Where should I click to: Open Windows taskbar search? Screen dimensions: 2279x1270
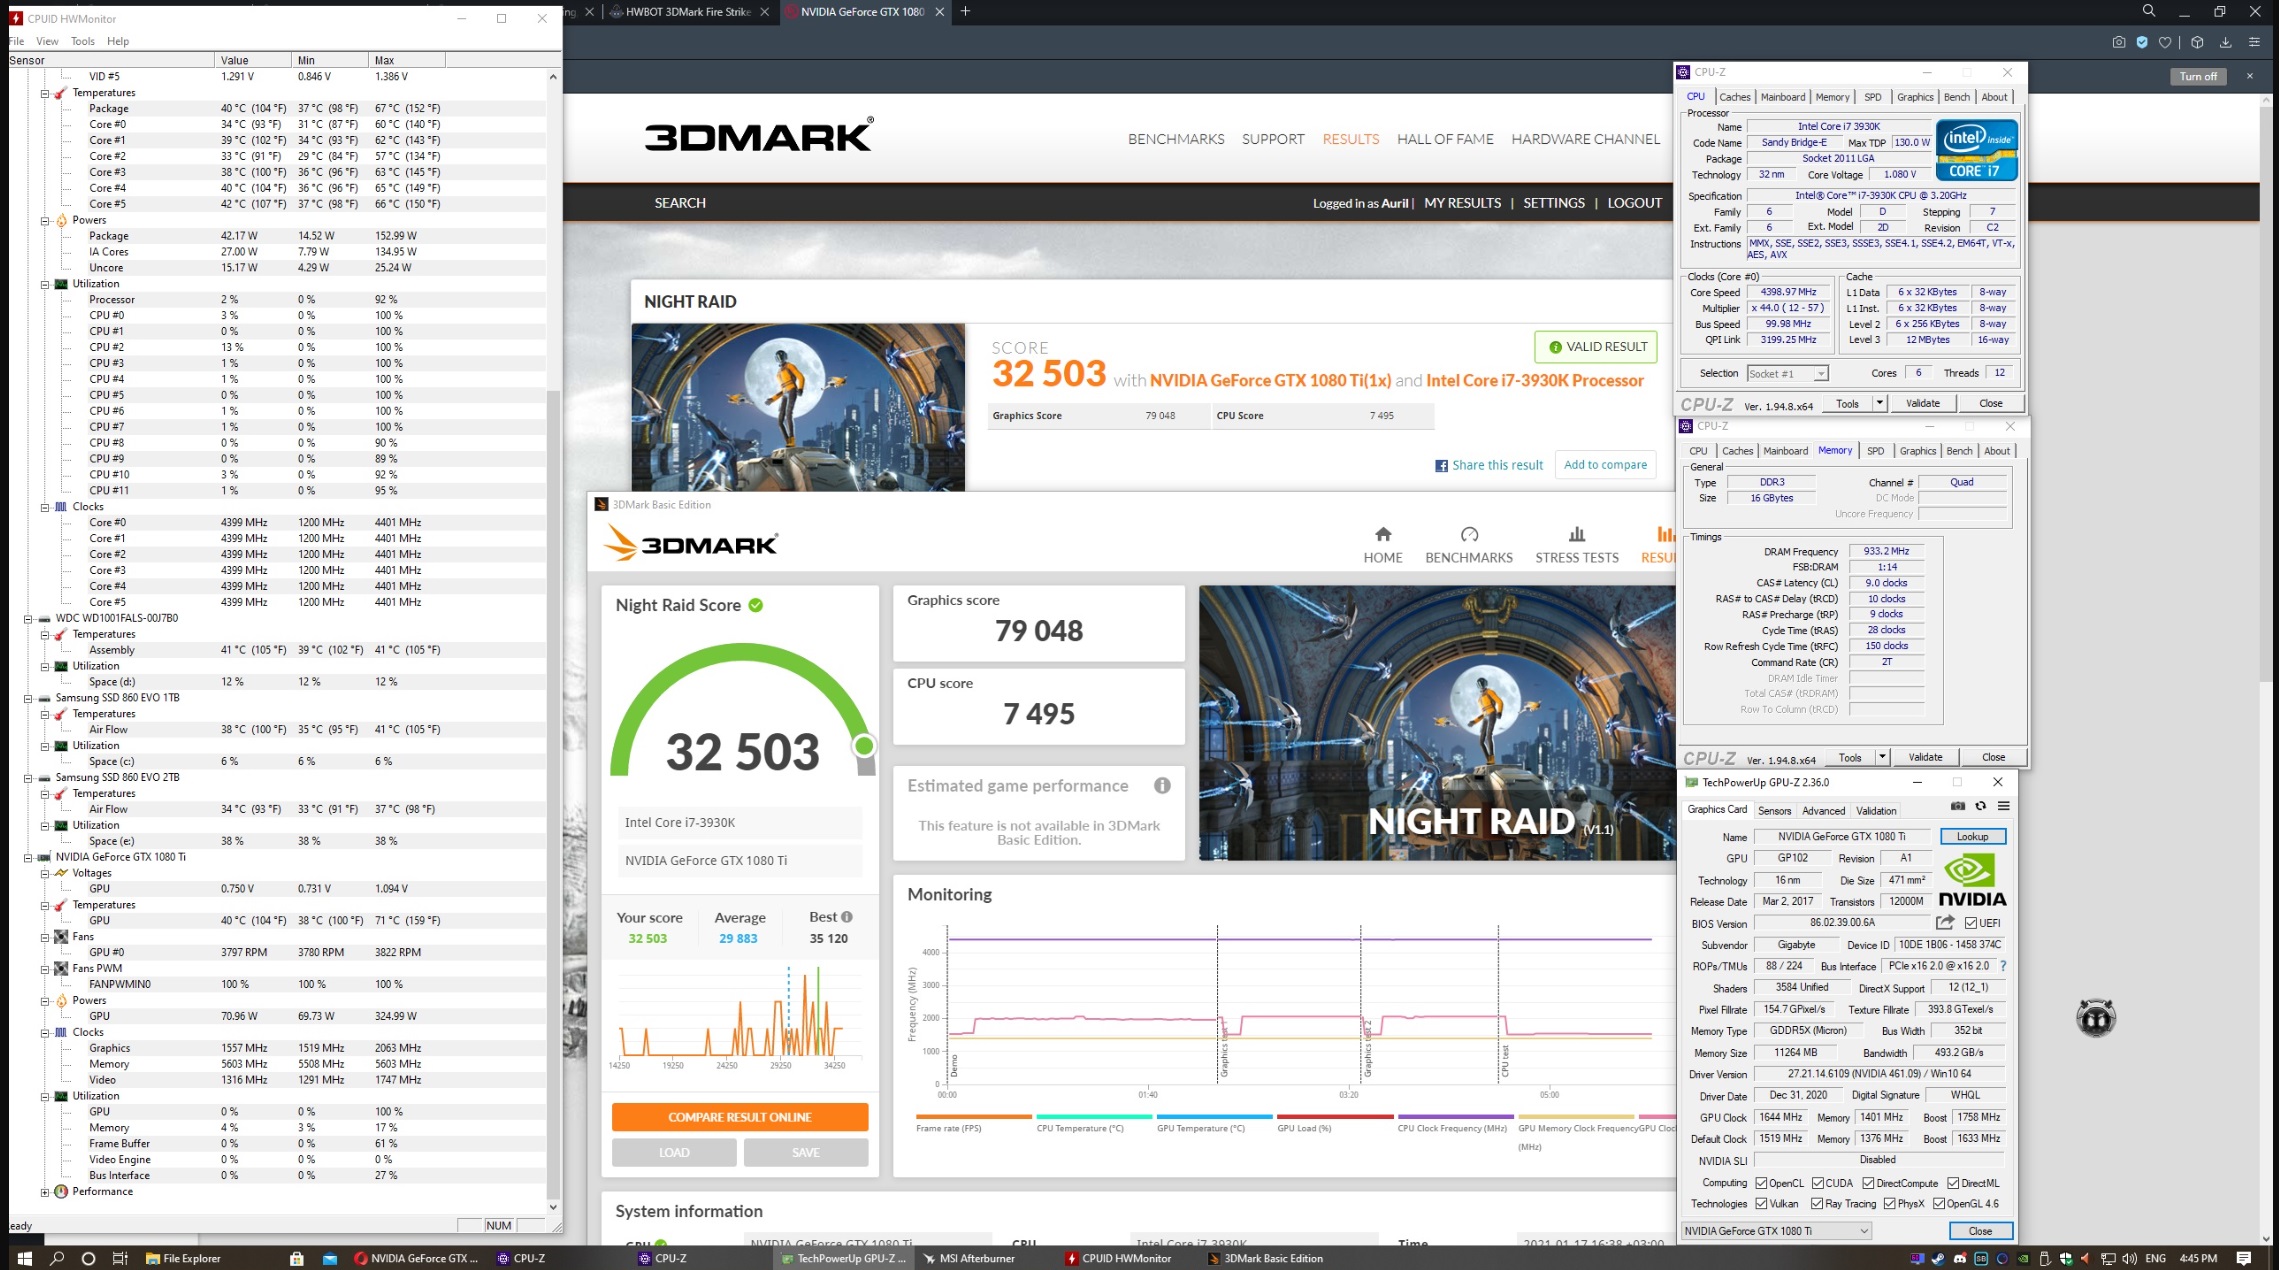click(57, 1258)
